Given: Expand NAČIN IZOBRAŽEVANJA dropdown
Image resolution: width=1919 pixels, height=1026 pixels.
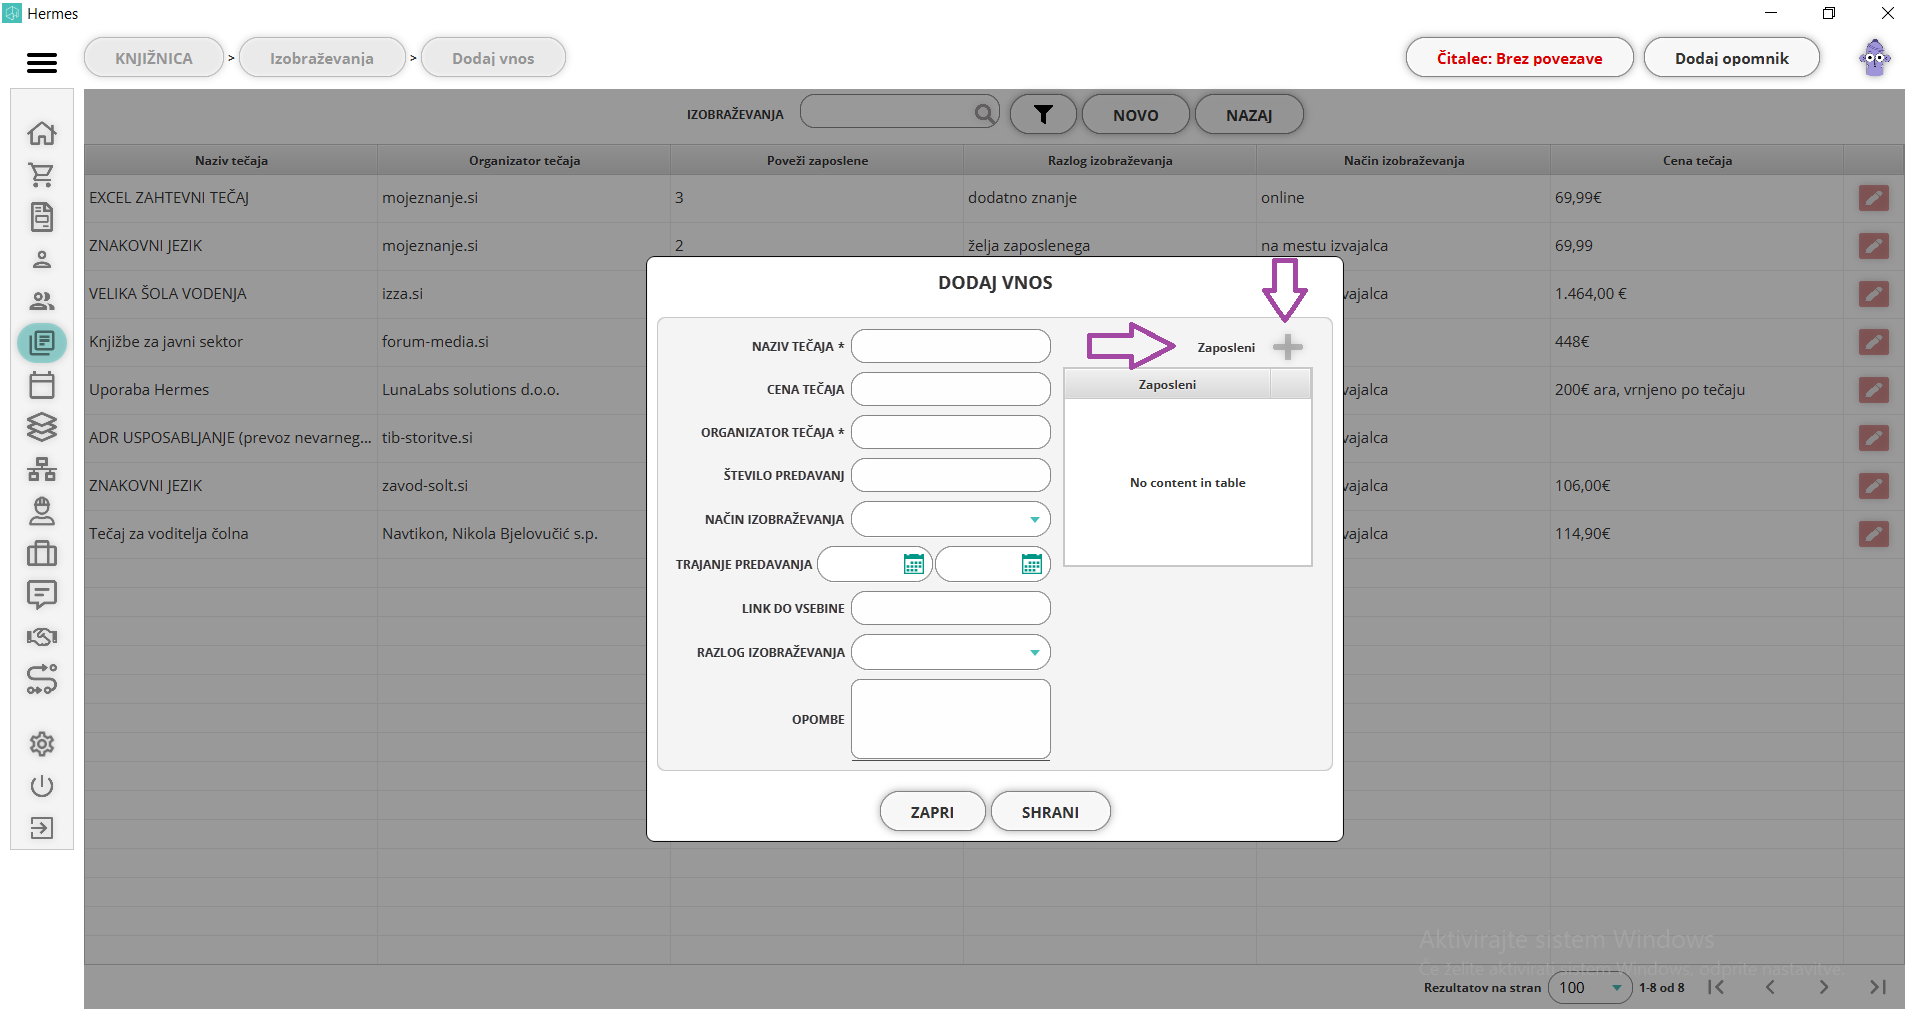Looking at the screenshot, I should [x=1034, y=520].
